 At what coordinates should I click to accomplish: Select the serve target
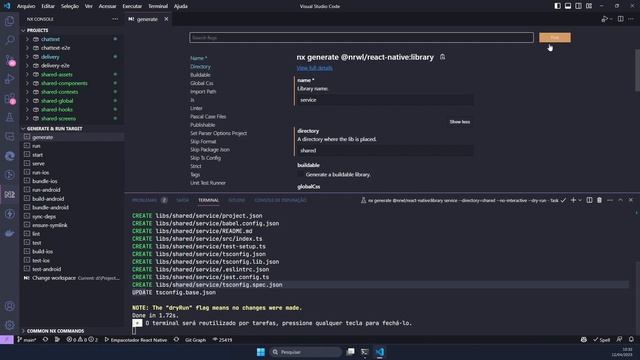(38, 163)
